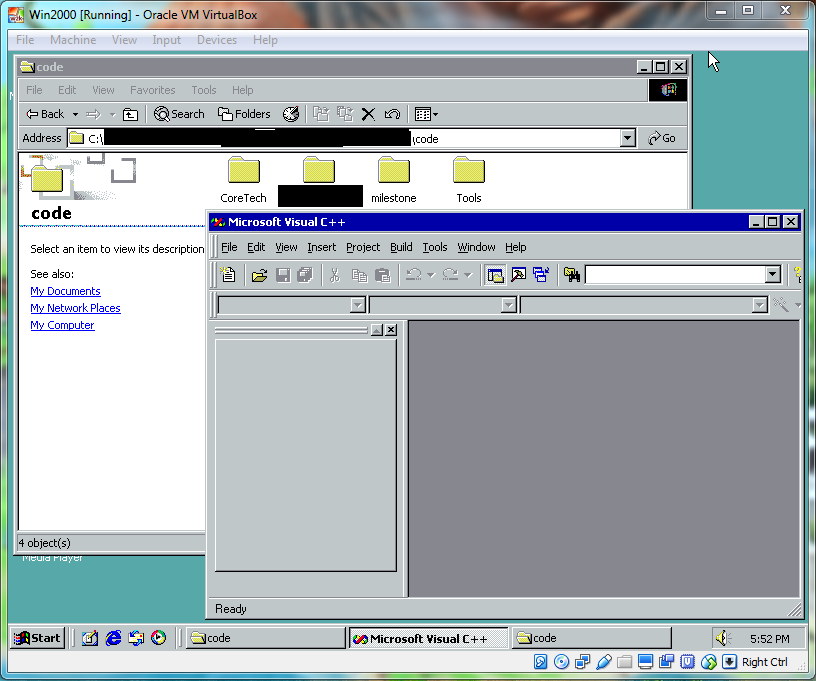This screenshot has height=681, width=816.
Task: Click the History icon in Explorer toolbar
Action: 291,114
